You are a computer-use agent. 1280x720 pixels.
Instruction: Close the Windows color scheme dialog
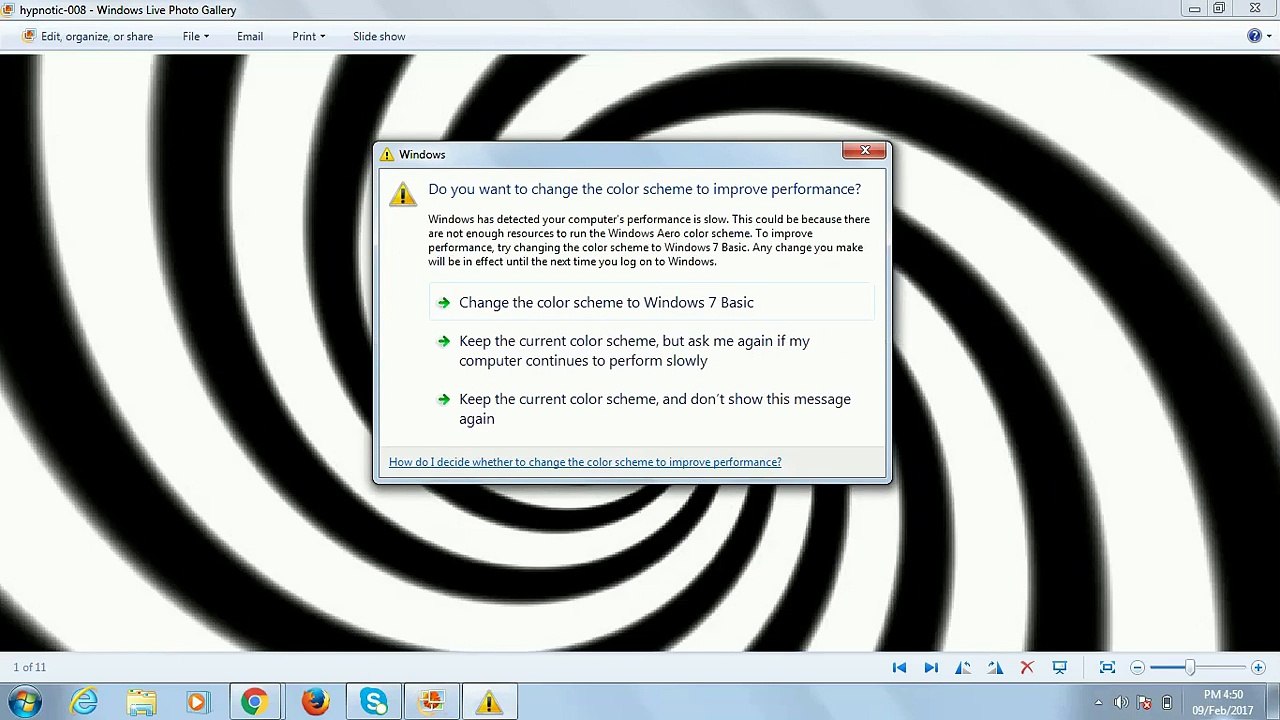point(864,151)
